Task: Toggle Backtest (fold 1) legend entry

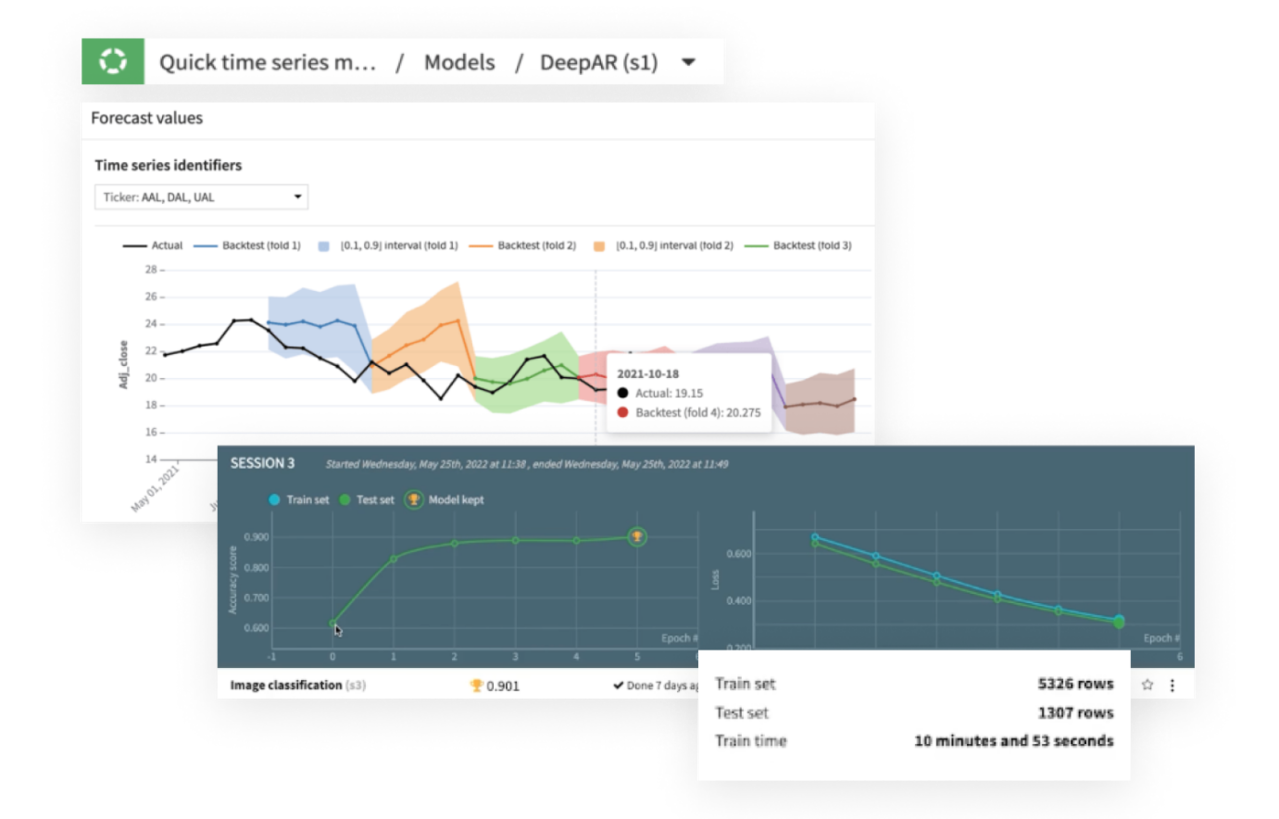Action: pyautogui.click(x=247, y=245)
